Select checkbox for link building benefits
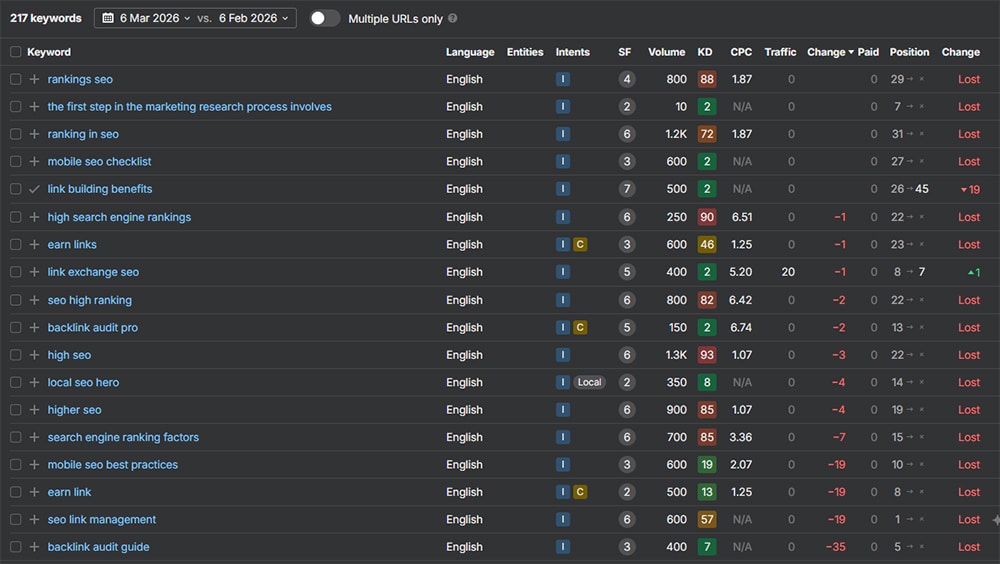1000x564 pixels. [x=15, y=189]
